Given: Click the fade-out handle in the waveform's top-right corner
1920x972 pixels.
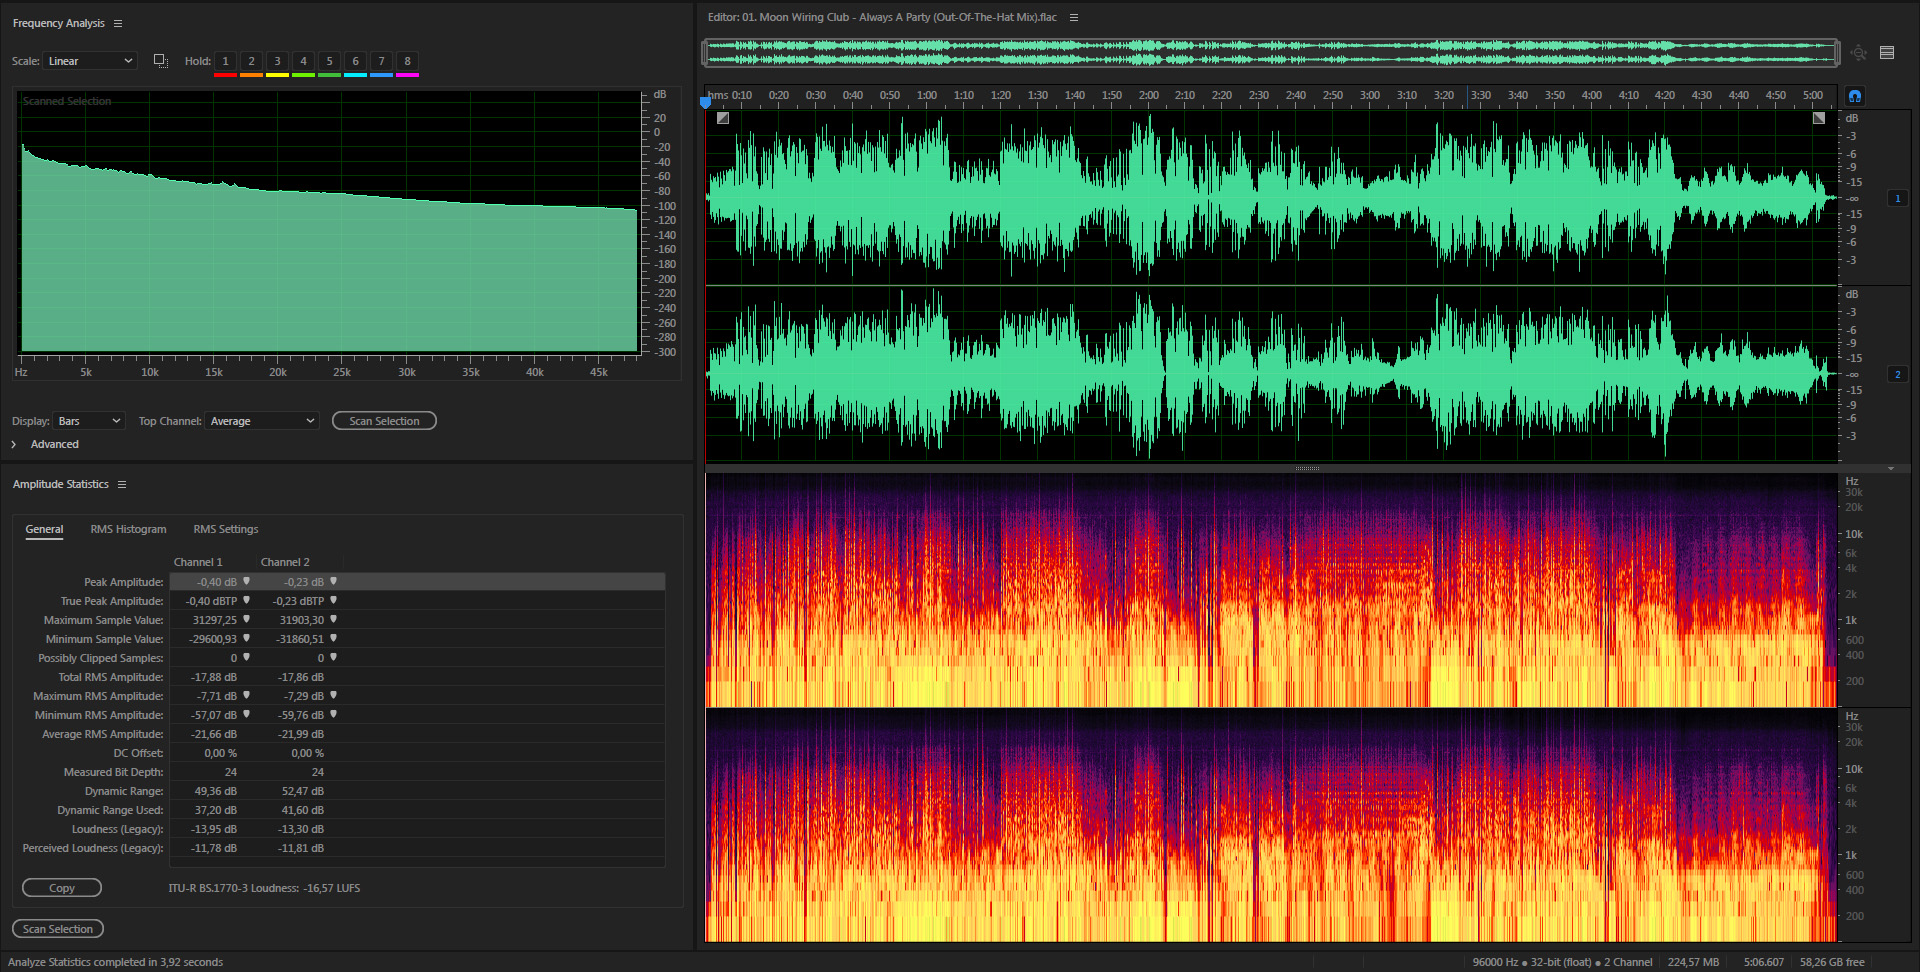Looking at the screenshot, I should click(x=1819, y=118).
